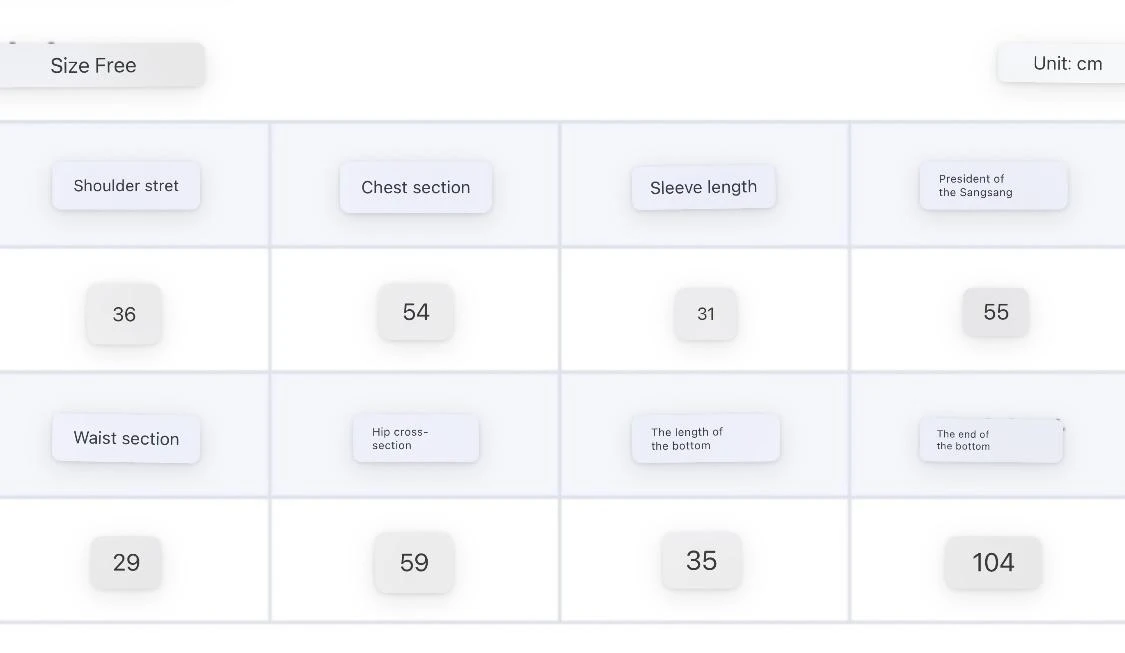Click The end of the bottom chip
This screenshot has width=1125, height=653.
pos(990,440)
